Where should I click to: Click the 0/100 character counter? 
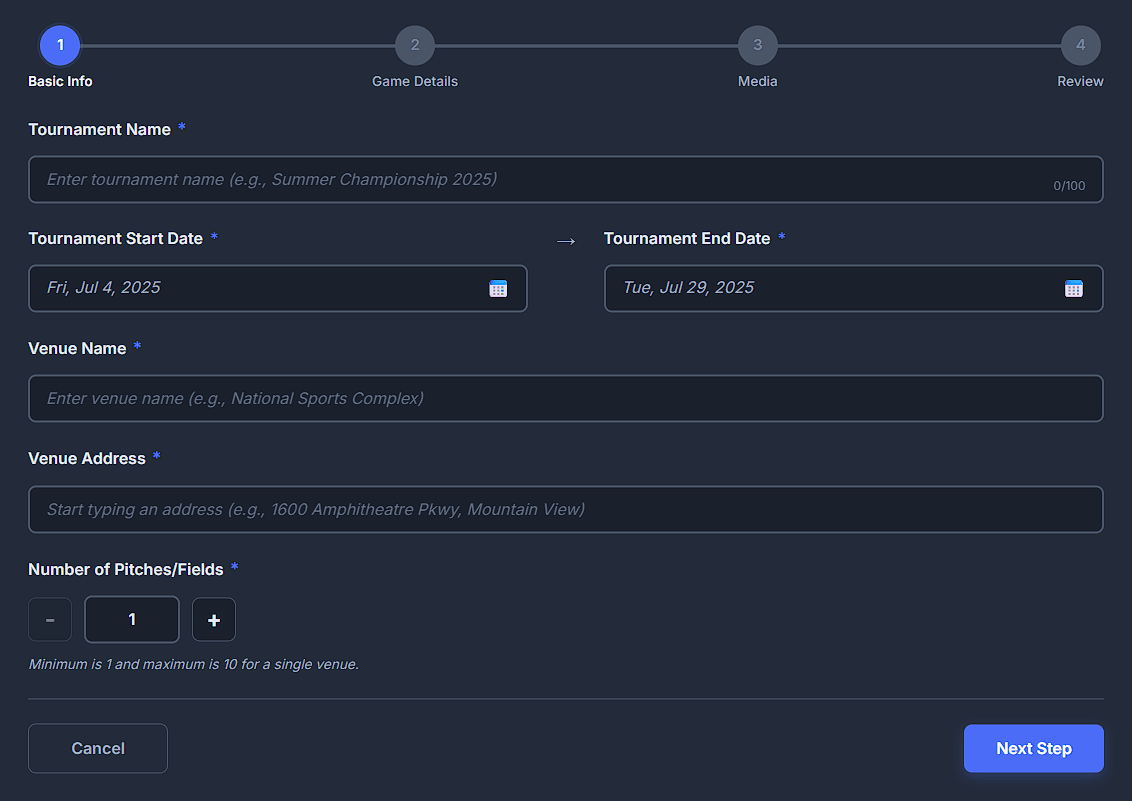tap(1069, 185)
